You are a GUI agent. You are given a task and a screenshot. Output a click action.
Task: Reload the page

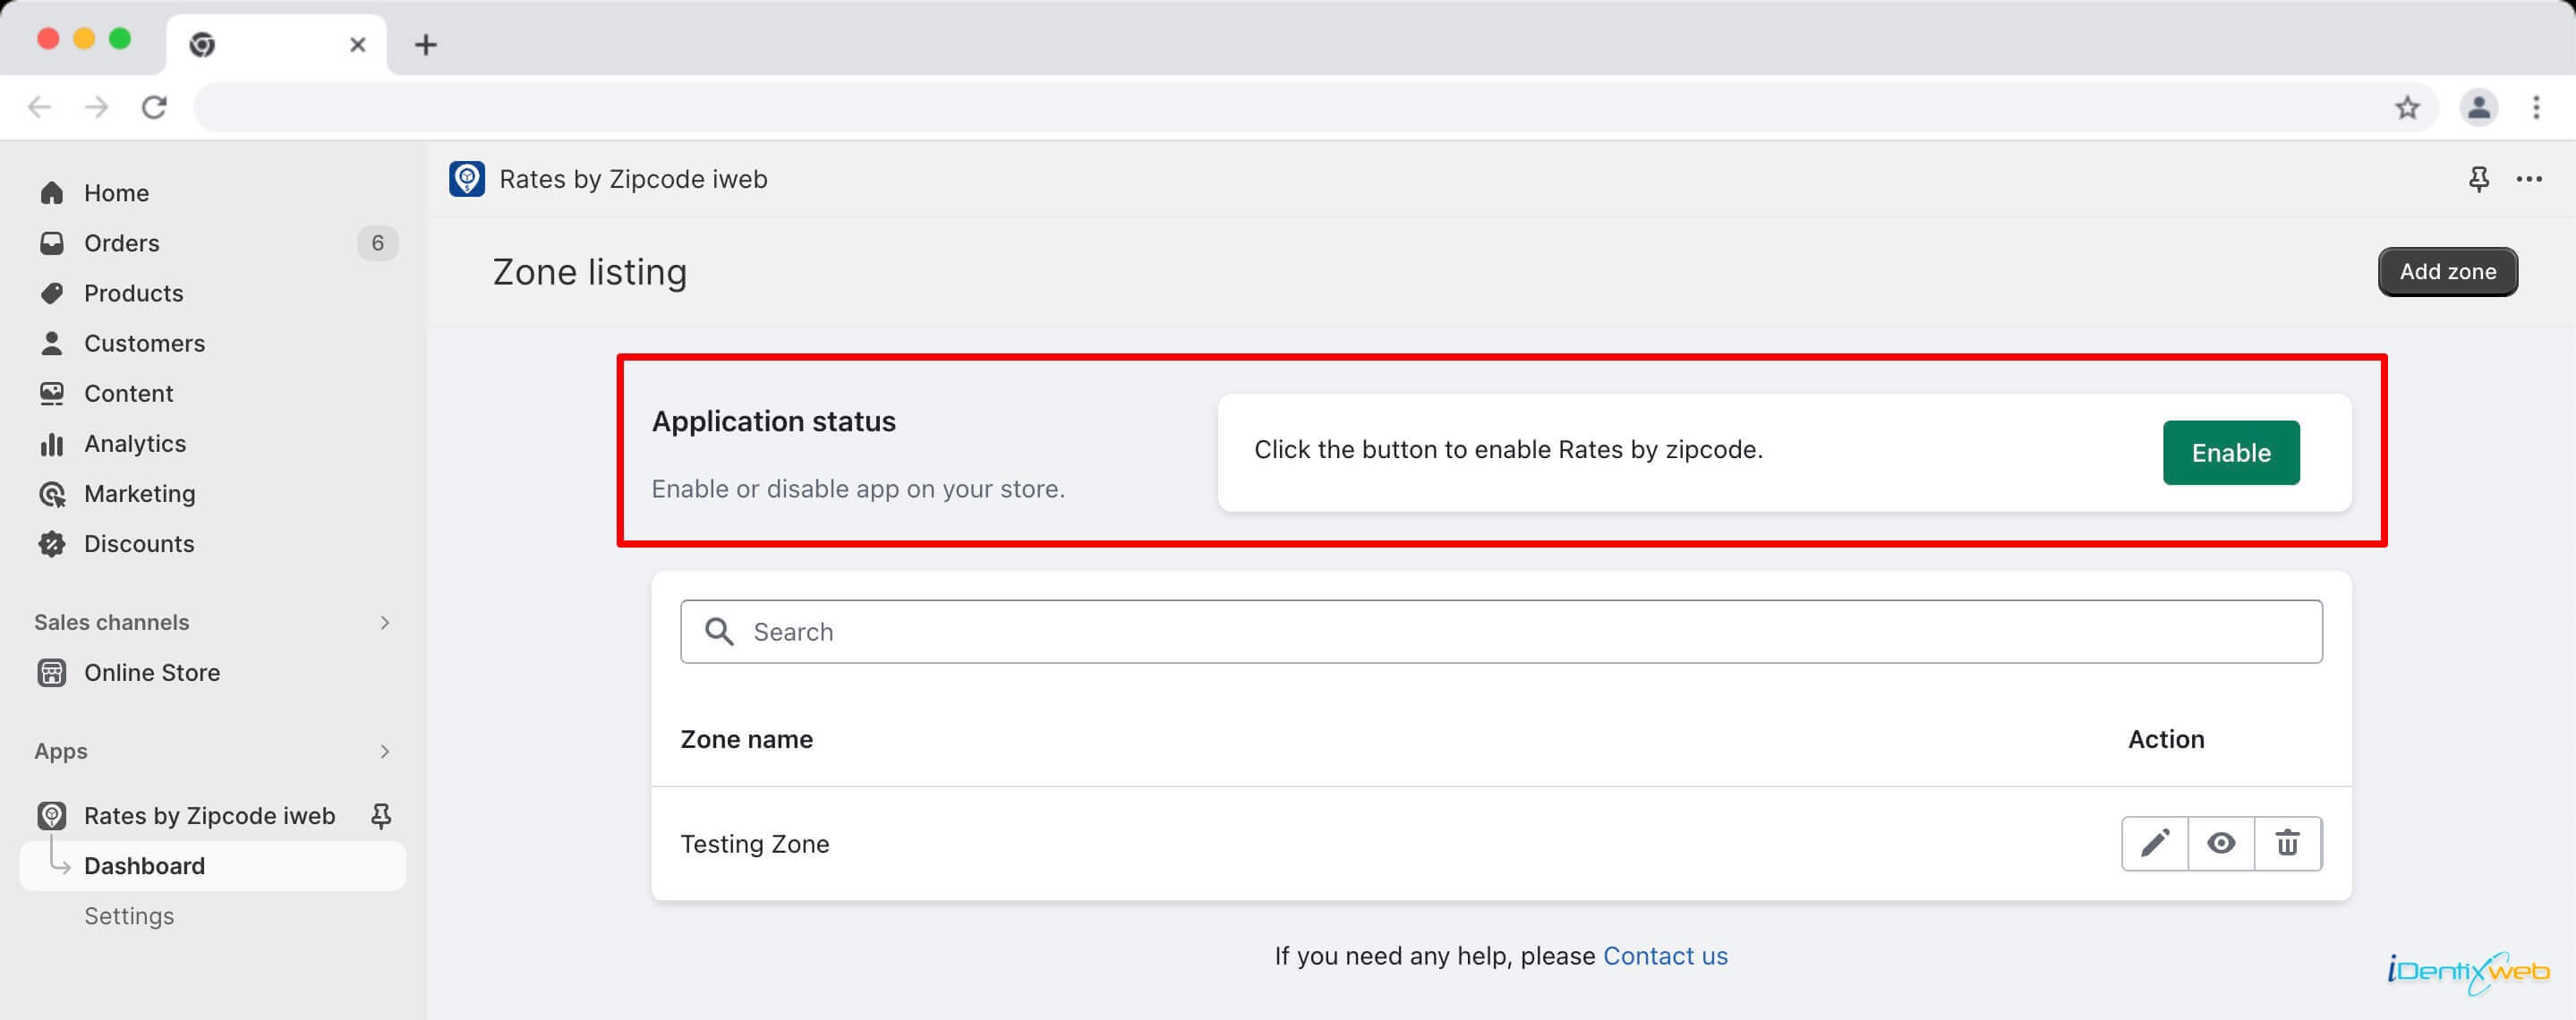tap(154, 107)
